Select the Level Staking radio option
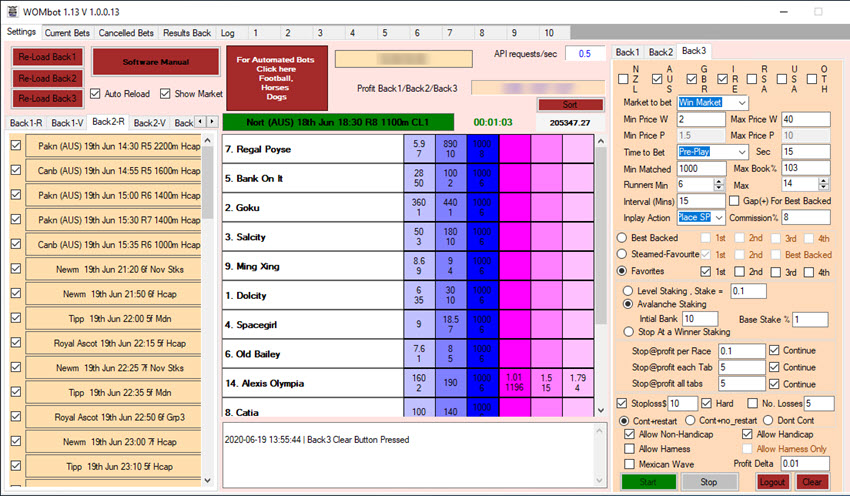This screenshot has height=496, width=850. point(628,290)
